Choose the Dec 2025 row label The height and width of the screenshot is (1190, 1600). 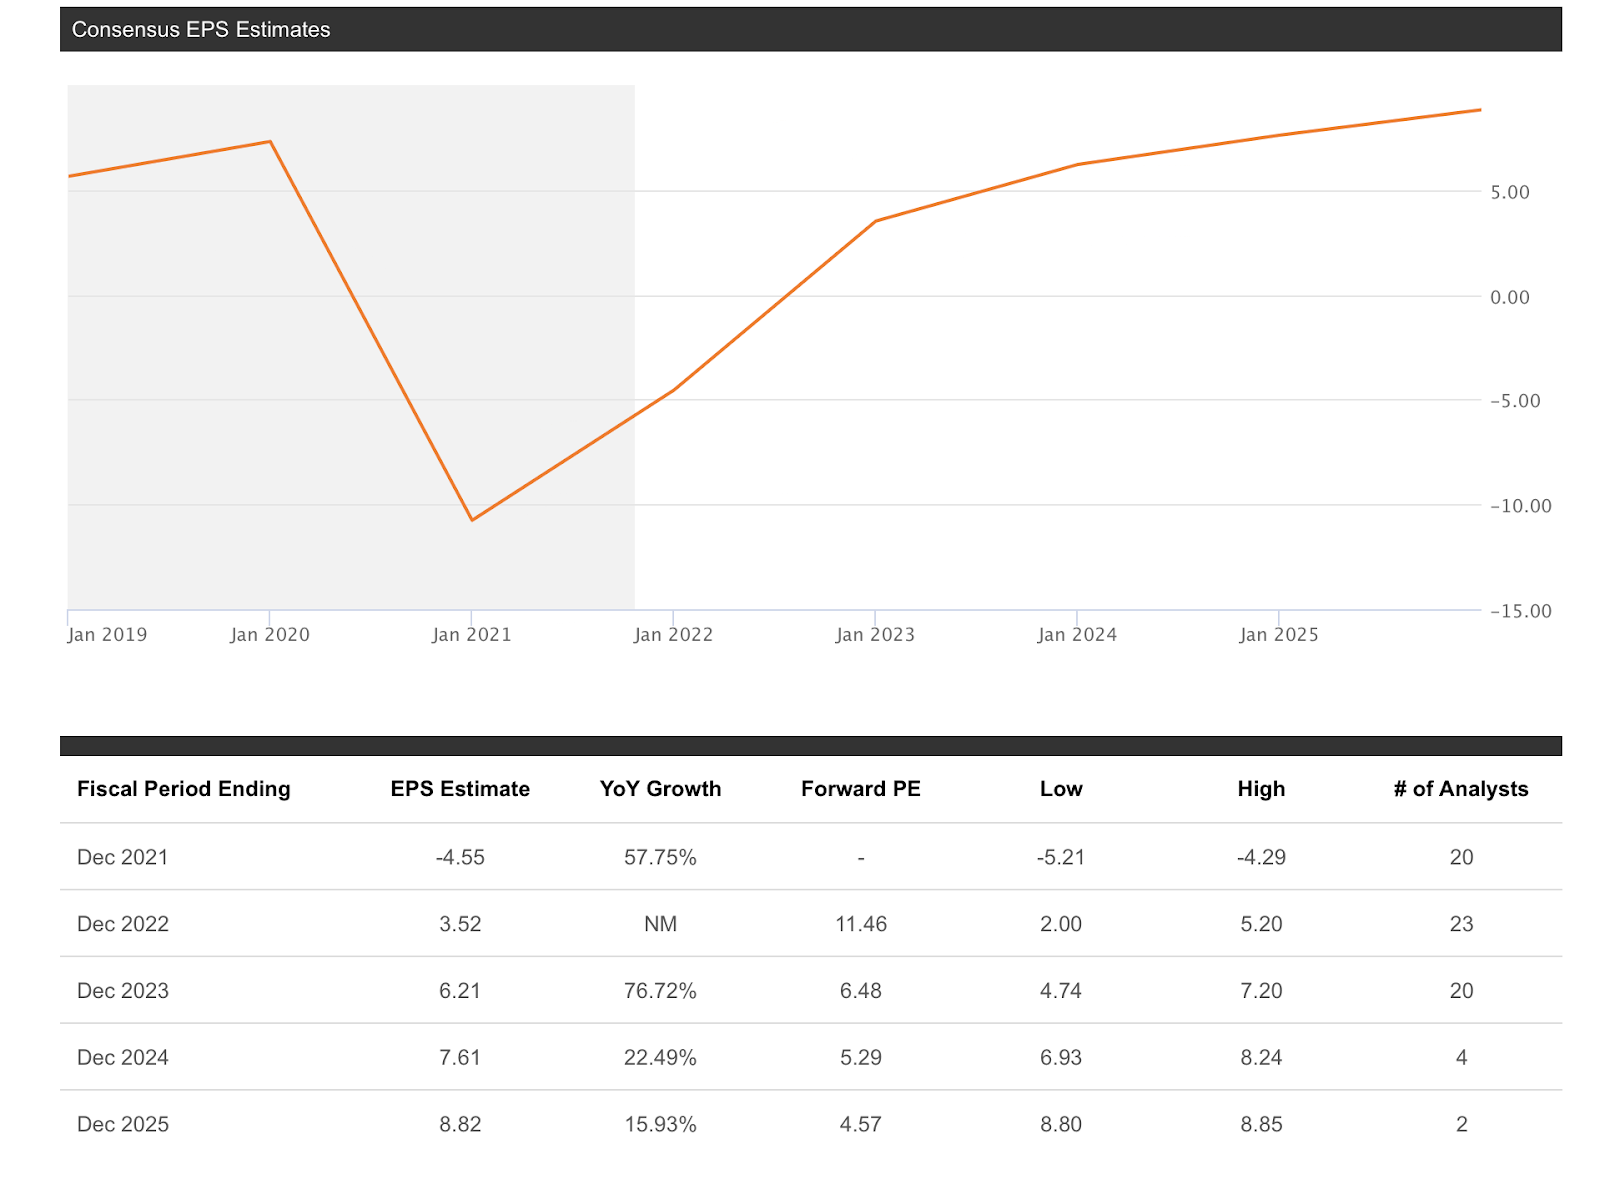coord(123,1125)
